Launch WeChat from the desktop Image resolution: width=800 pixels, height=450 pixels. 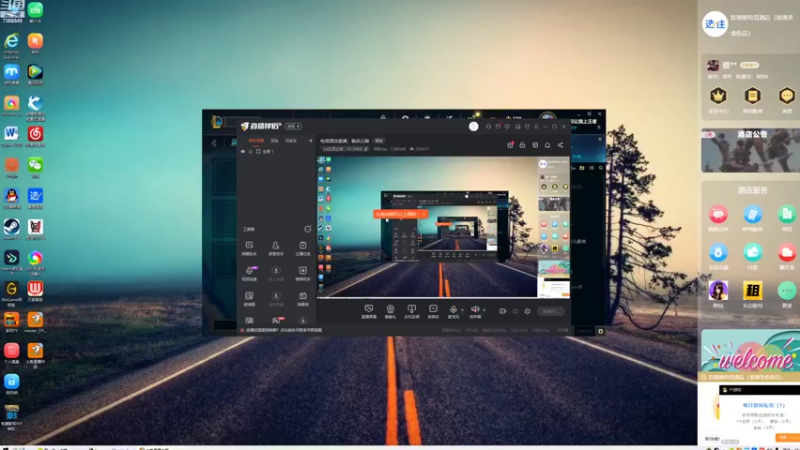[x=35, y=167]
